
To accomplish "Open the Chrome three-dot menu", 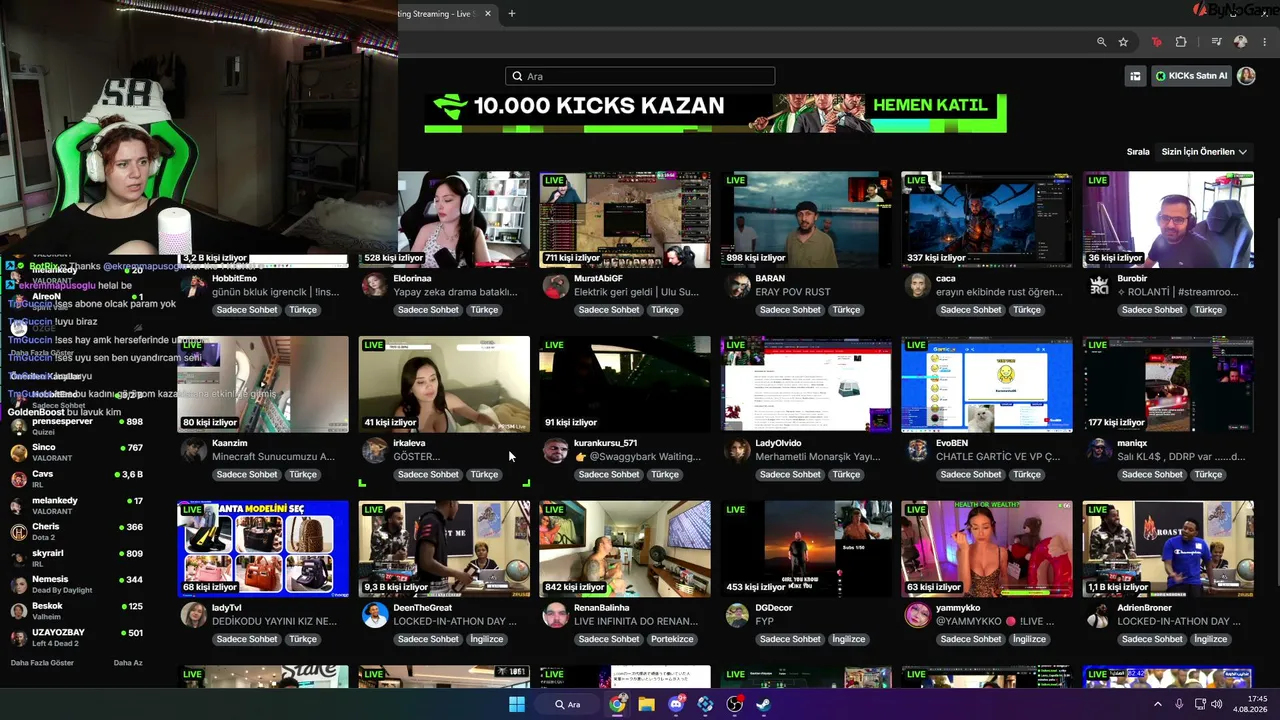I will (x=1264, y=42).
